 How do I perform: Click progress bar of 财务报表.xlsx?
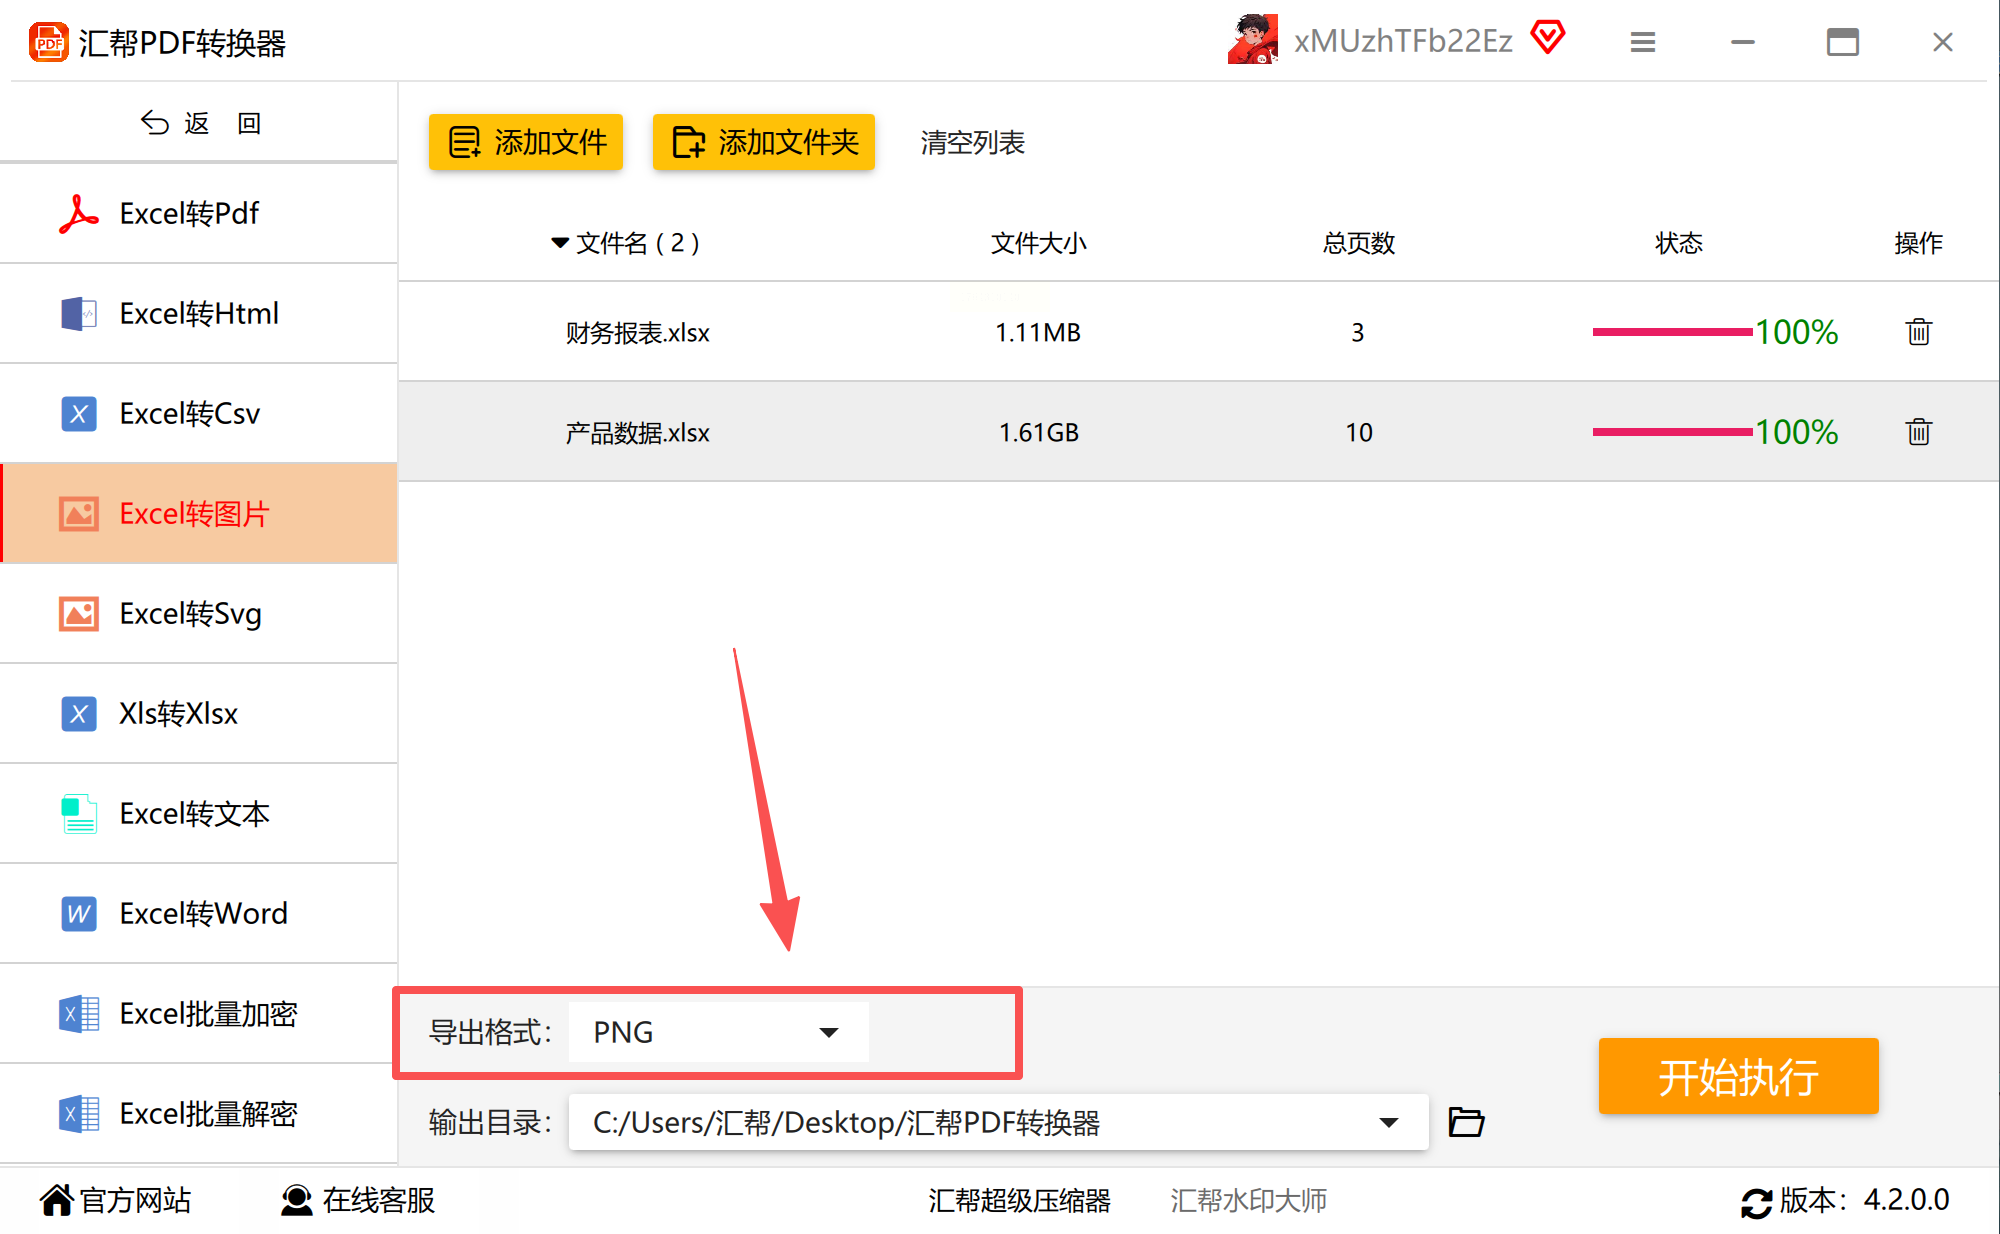(x=1672, y=332)
